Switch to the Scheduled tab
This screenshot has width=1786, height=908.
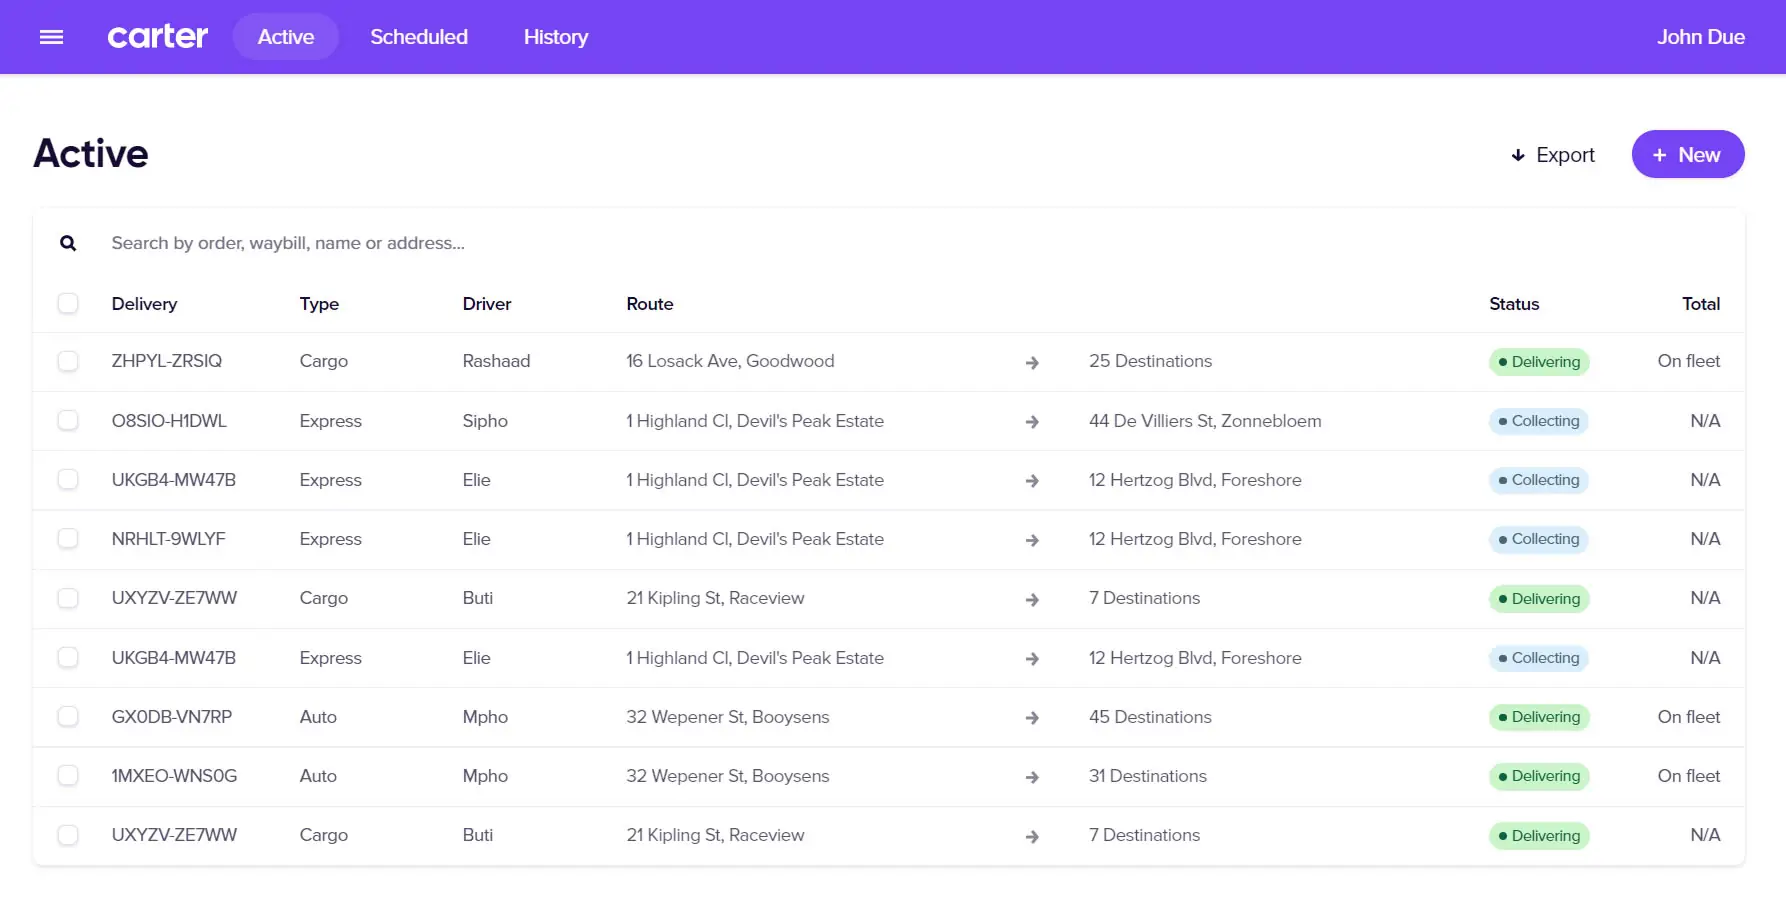[x=419, y=37]
